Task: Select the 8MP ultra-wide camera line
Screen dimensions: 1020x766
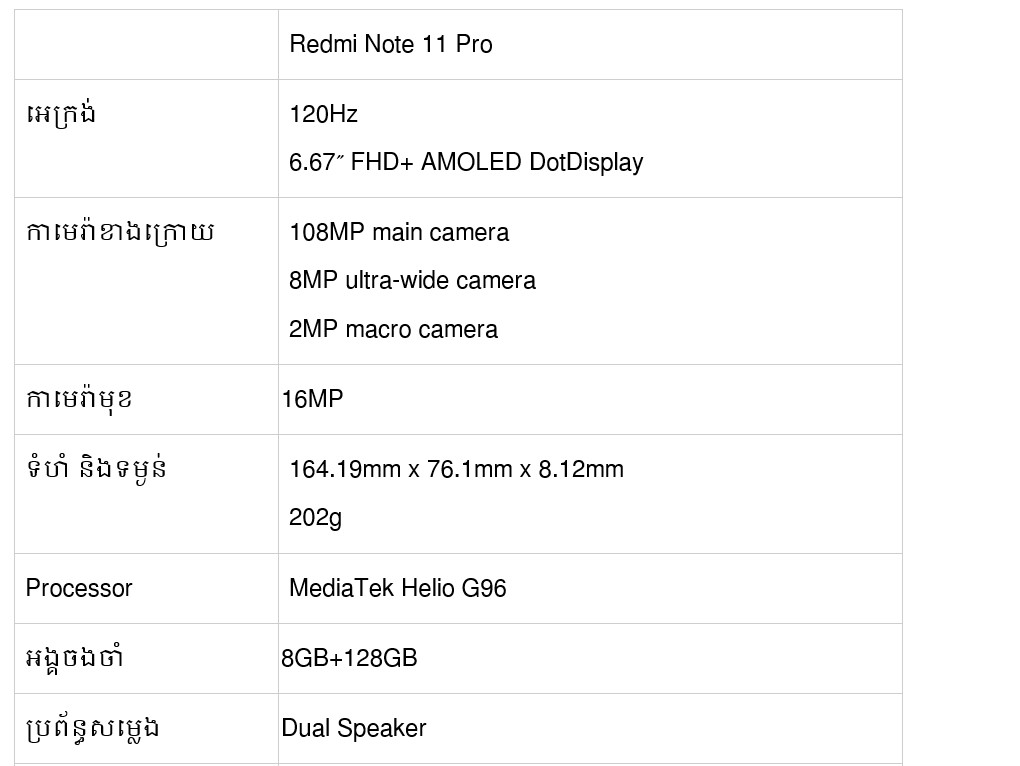Action: click(412, 281)
